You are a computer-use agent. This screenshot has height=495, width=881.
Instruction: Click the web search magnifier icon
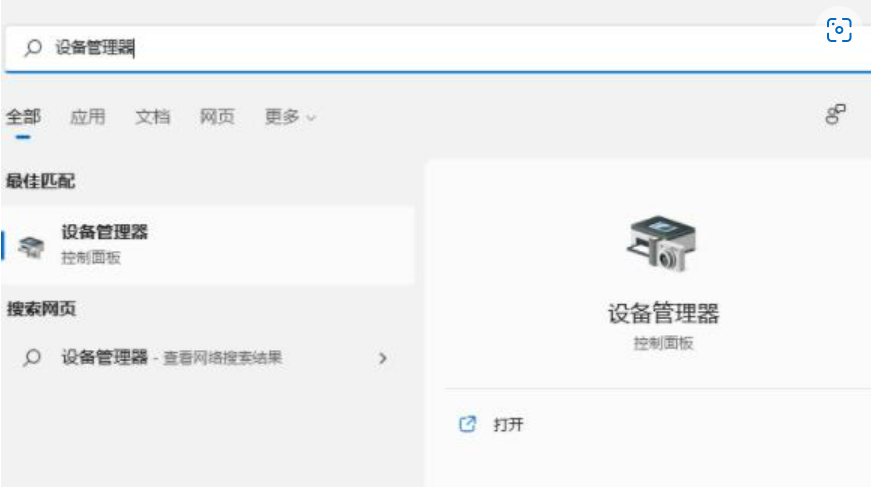[32, 357]
